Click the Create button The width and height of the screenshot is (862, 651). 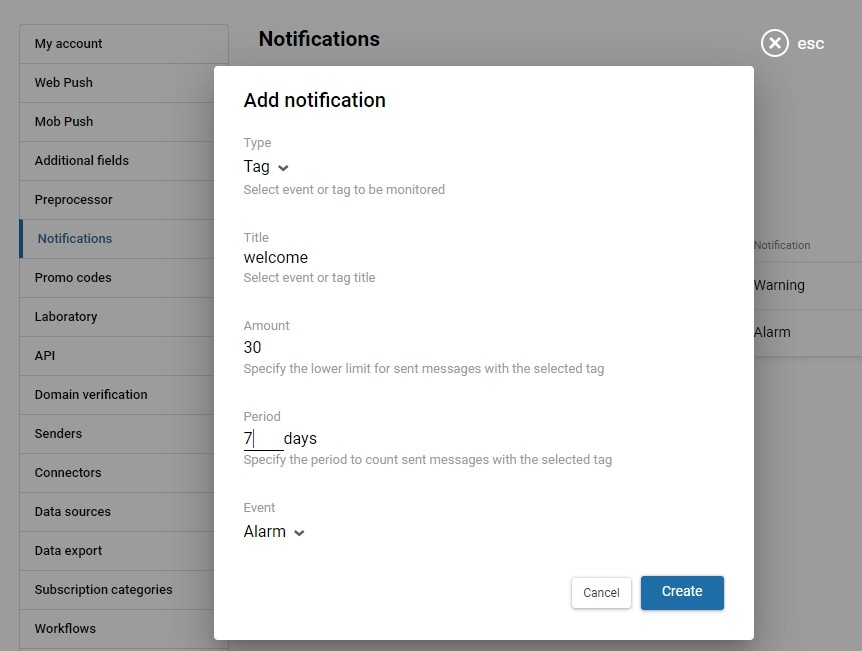pyautogui.click(x=682, y=592)
